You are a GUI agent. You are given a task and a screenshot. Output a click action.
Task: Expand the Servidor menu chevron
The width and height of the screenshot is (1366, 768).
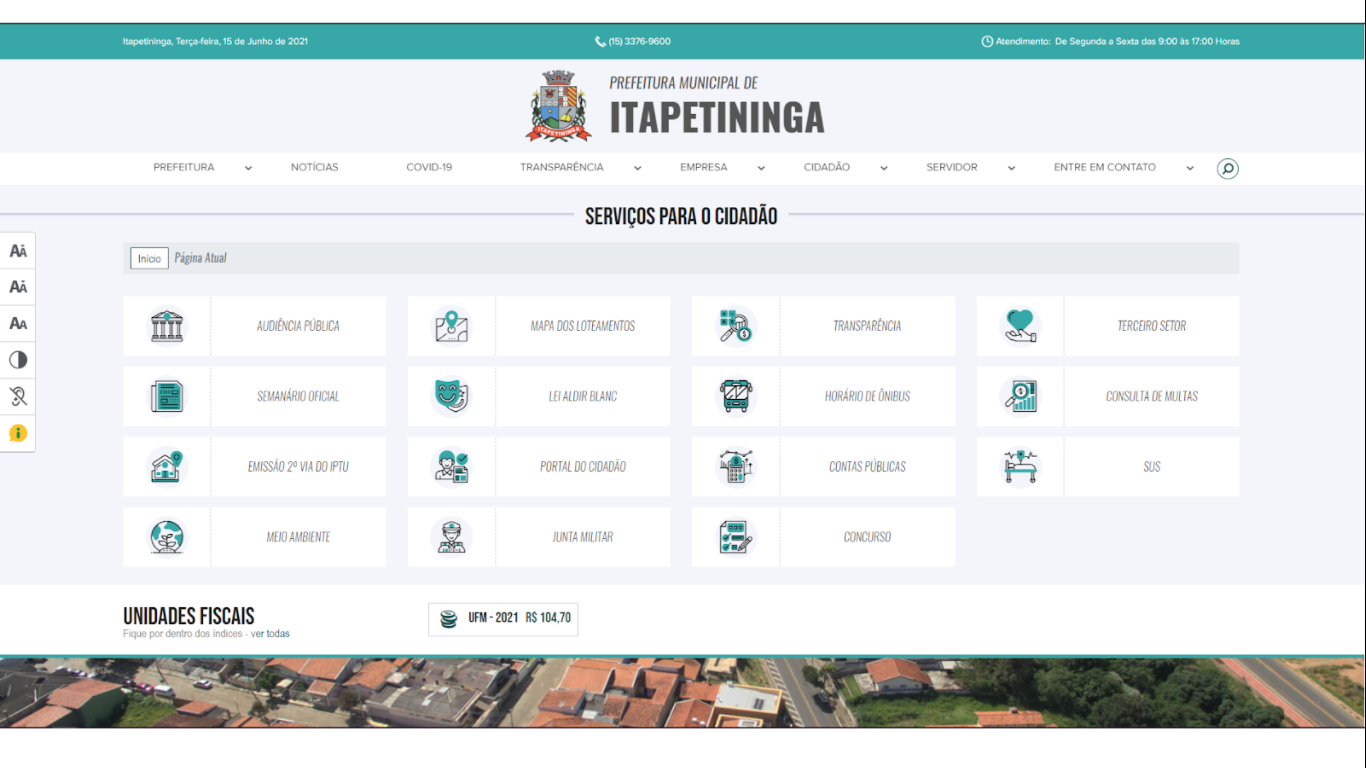1011,168
